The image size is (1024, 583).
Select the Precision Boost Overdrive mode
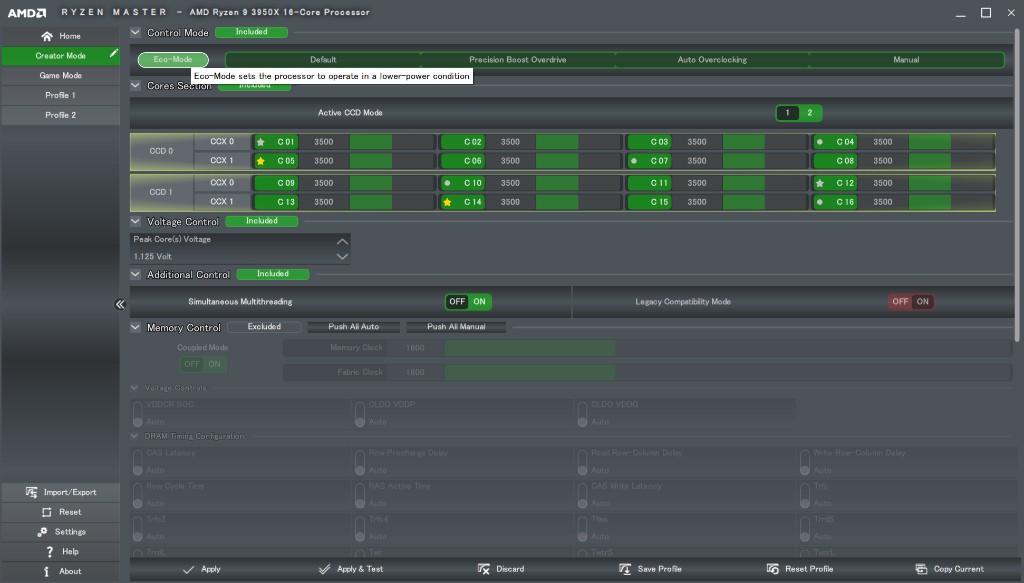pyautogui.click(x=517, y=60)
